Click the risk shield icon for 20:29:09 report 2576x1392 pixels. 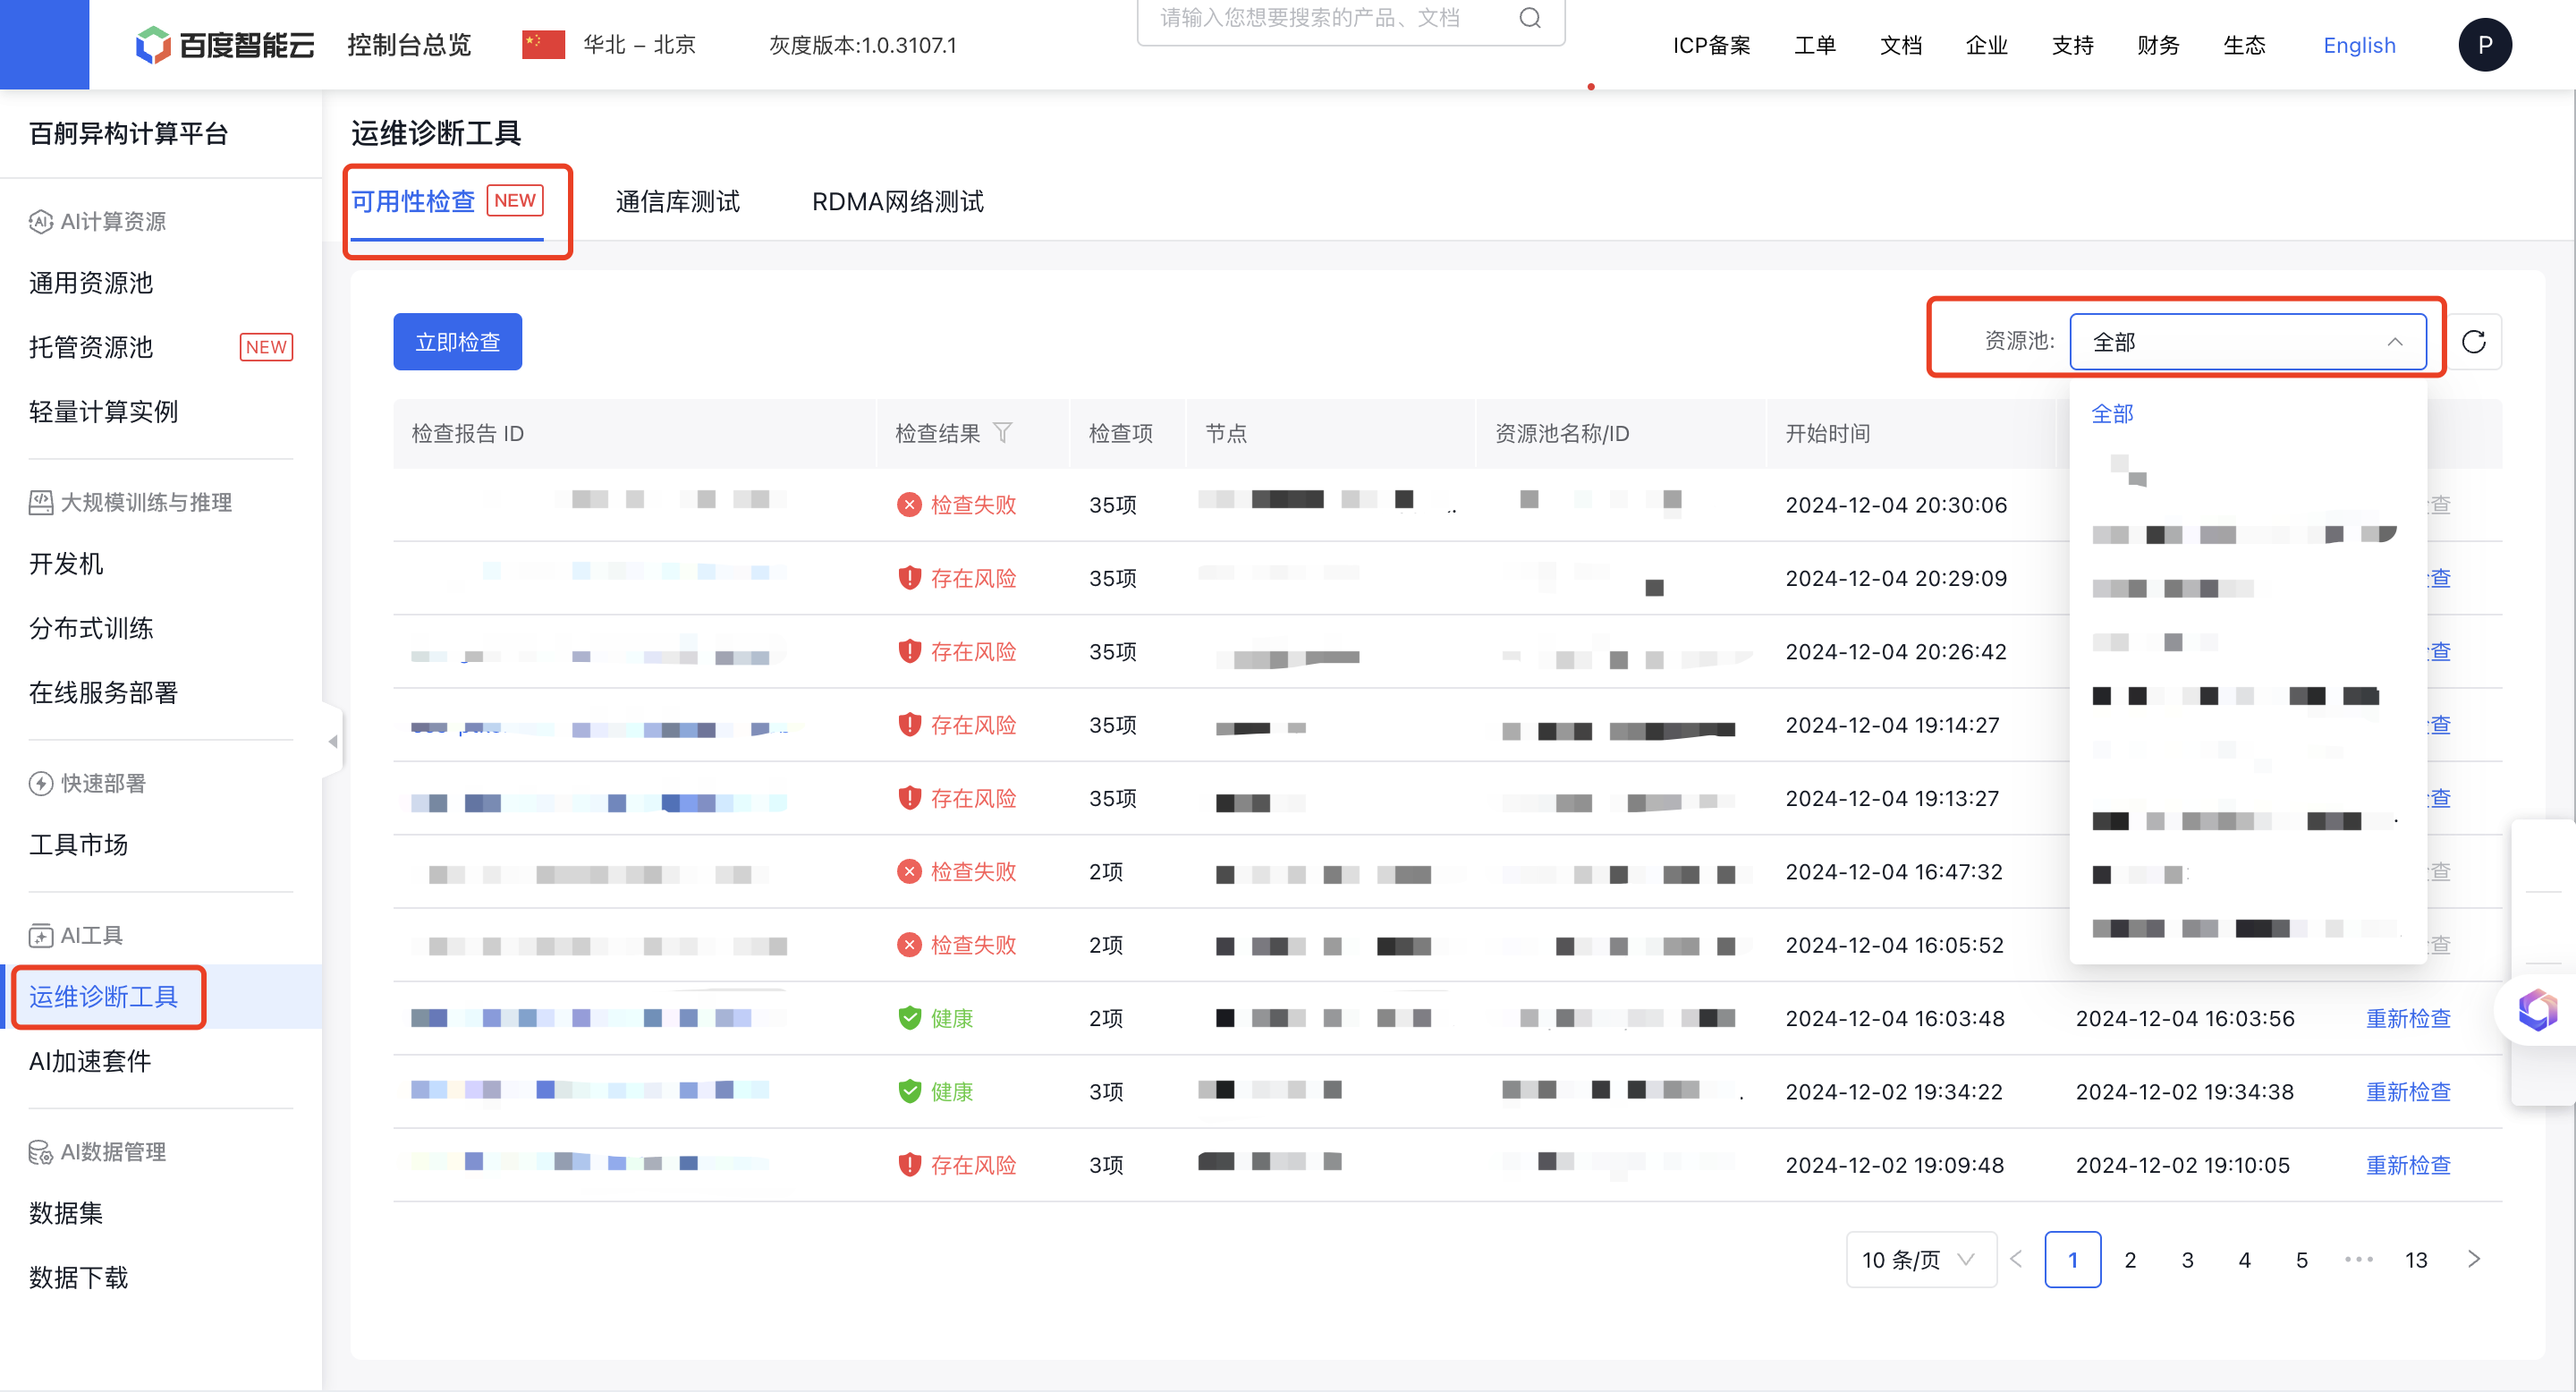[908, 578]
